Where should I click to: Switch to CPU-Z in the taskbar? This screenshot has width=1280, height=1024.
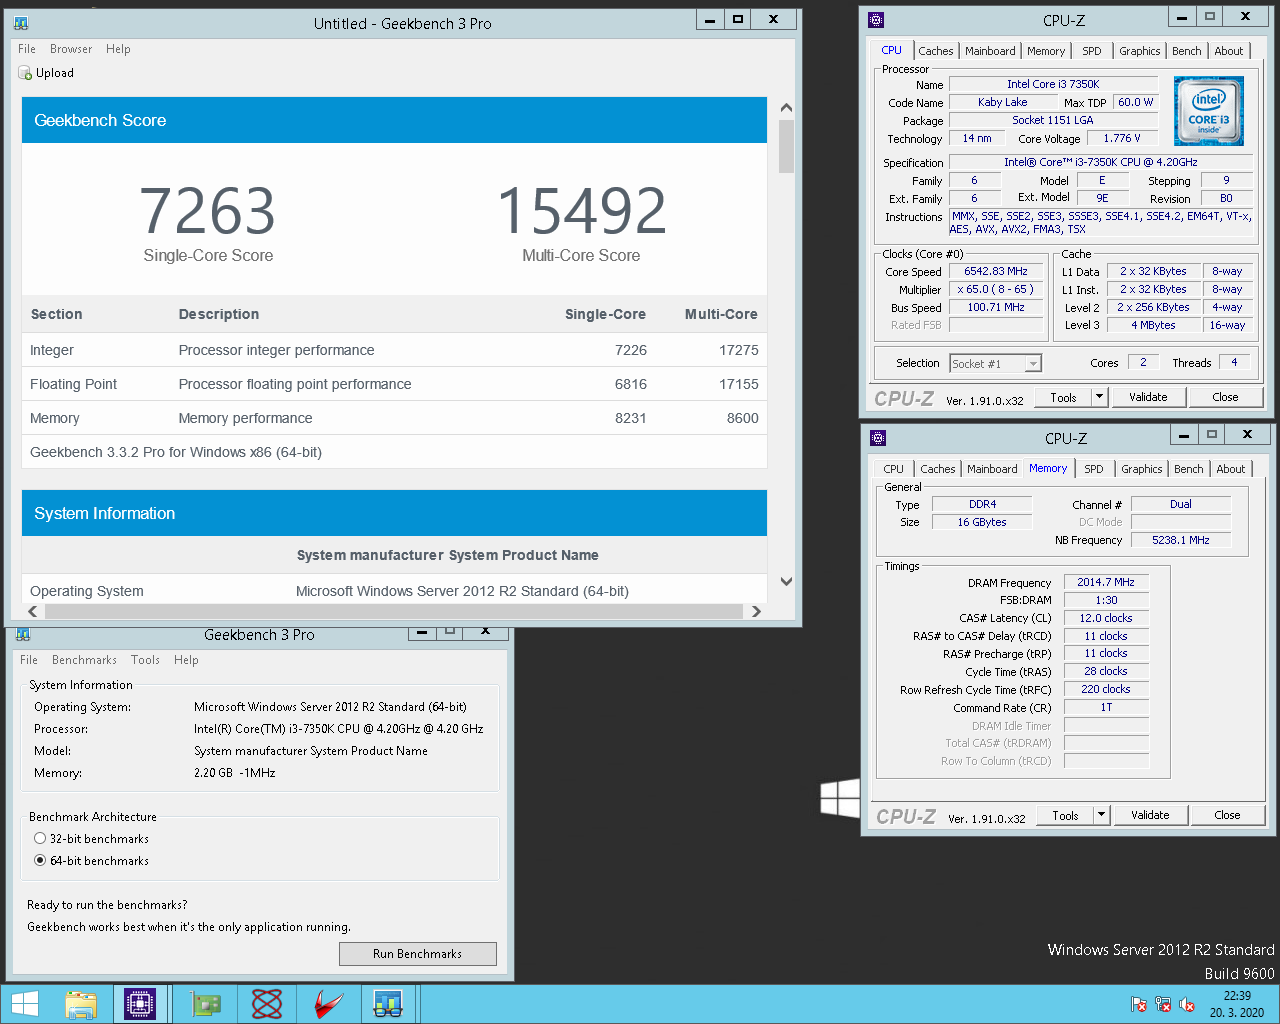pyautogui.click(x=140, y=1004)
